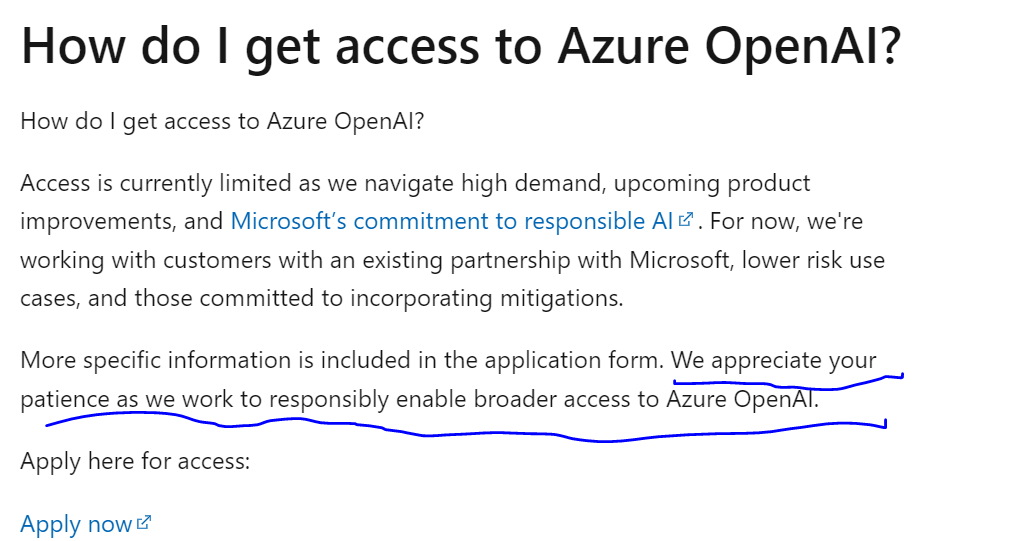Click the external-link icon after responsible AI

[x=686, y=219]
